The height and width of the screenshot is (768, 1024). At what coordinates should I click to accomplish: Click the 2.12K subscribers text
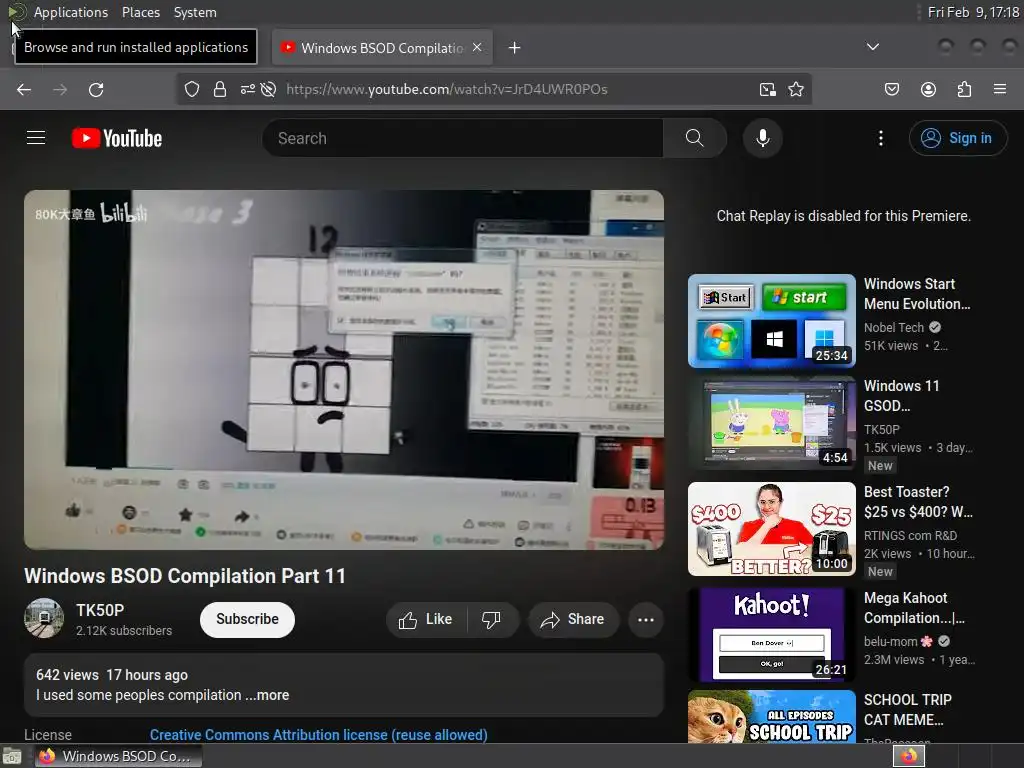(123, 631)
